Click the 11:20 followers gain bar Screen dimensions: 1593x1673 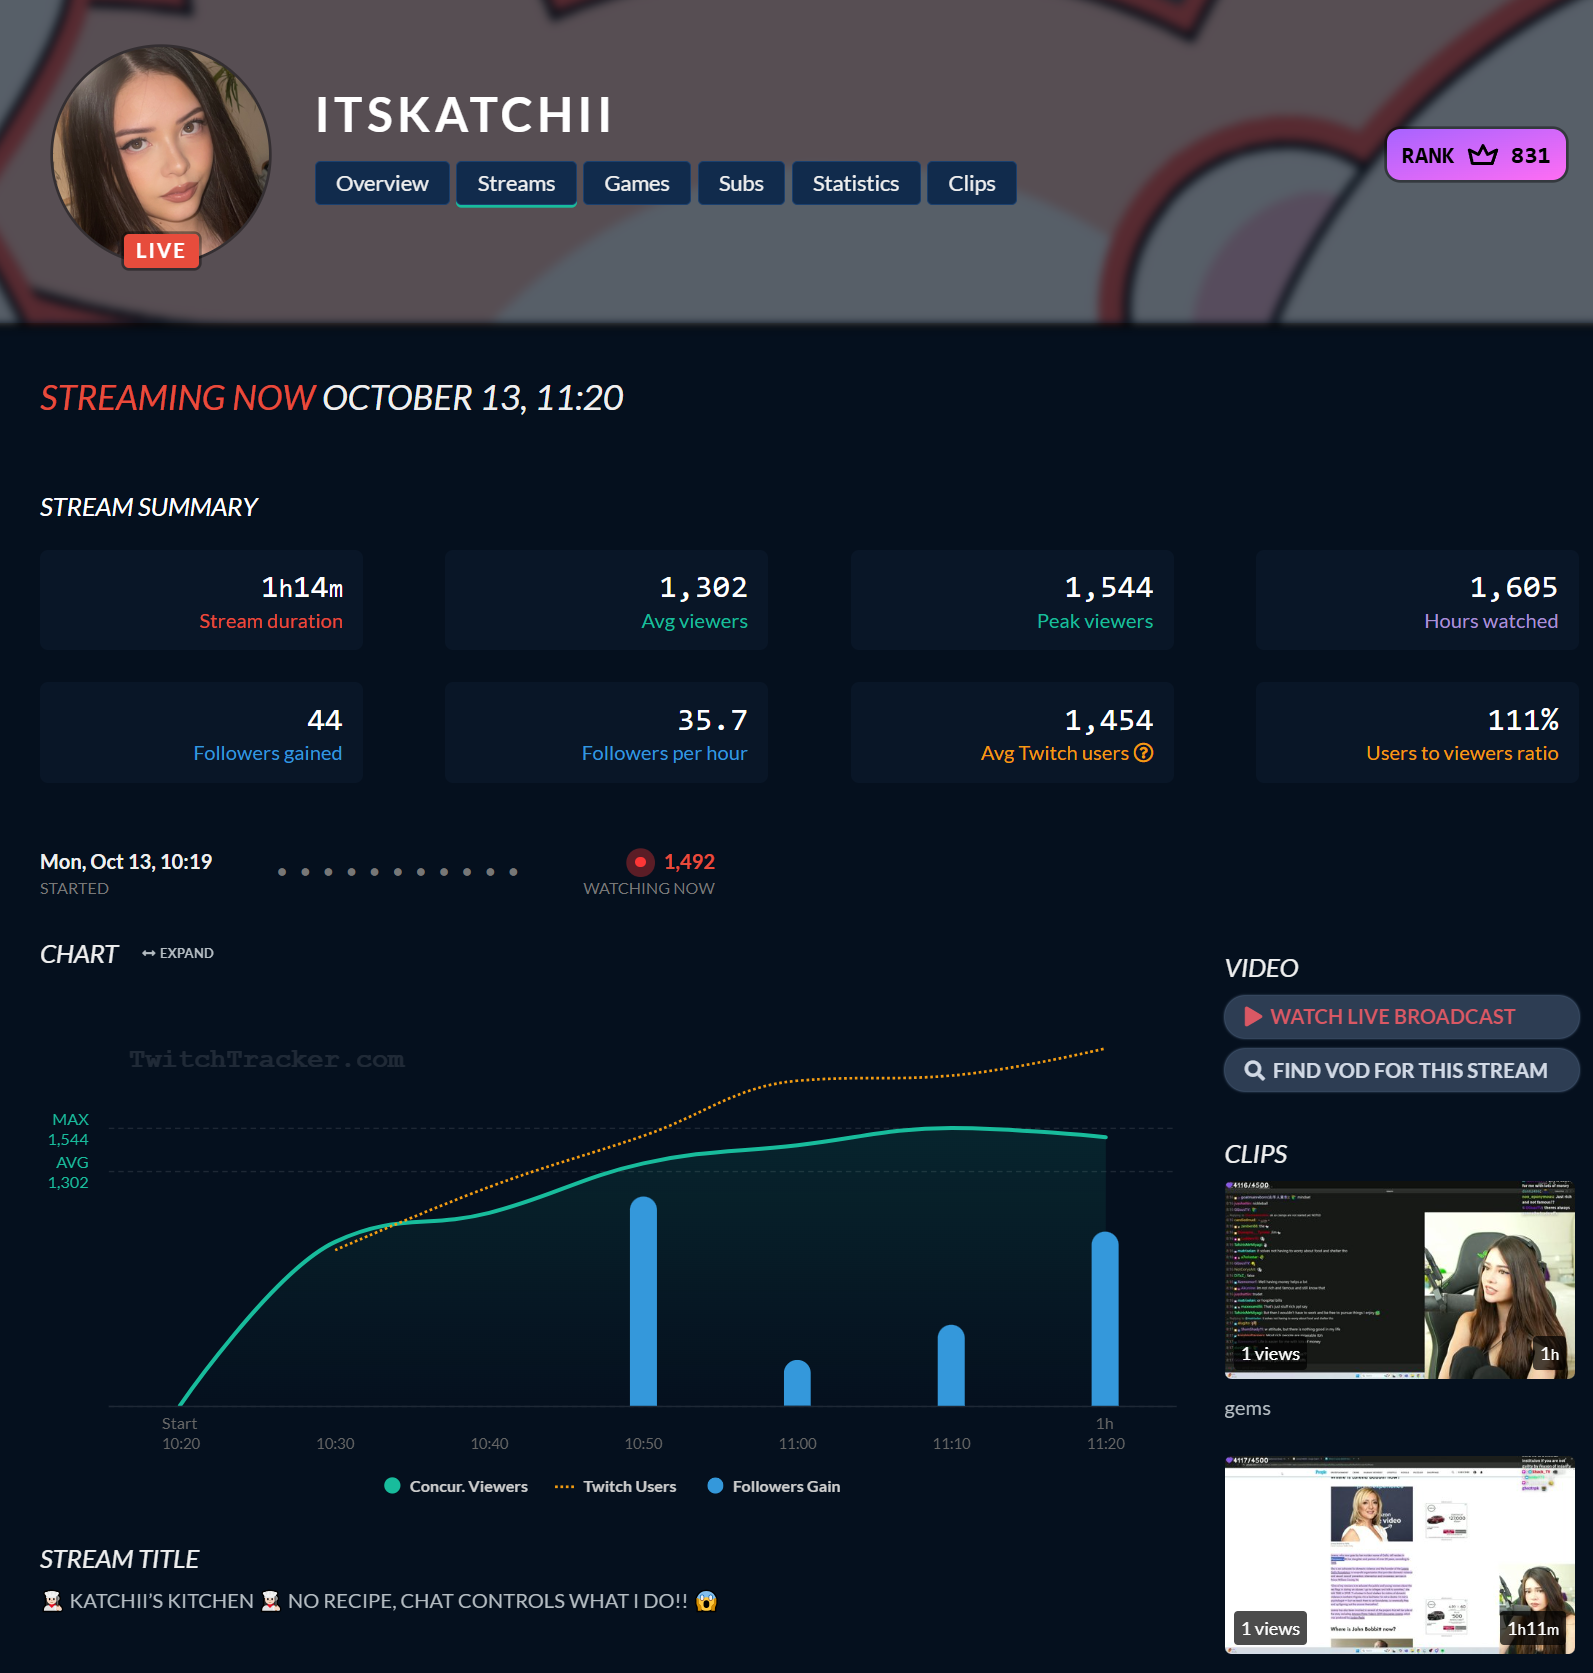(x=1105, y=1318)
